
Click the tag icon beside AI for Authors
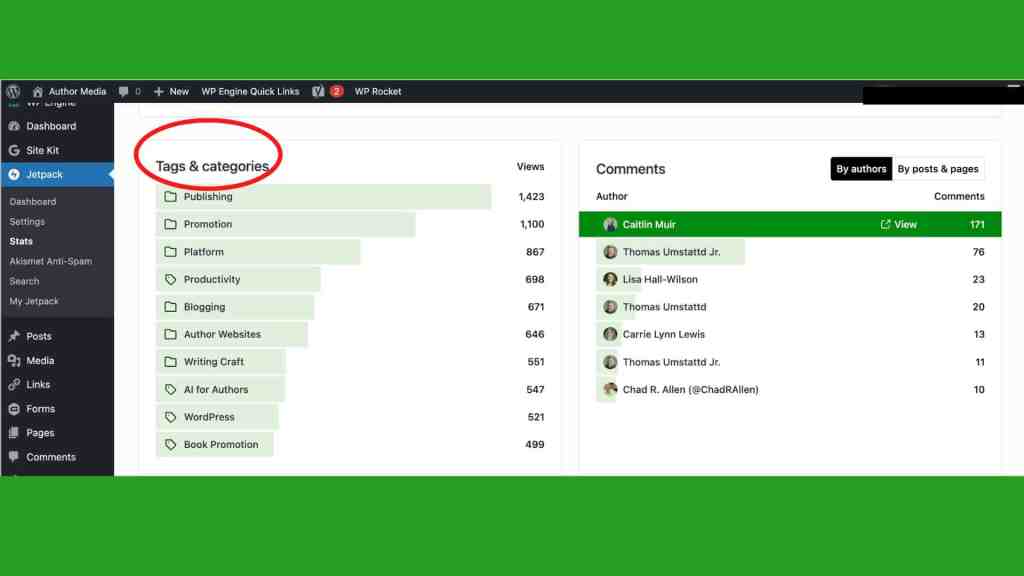click(170, 389)
